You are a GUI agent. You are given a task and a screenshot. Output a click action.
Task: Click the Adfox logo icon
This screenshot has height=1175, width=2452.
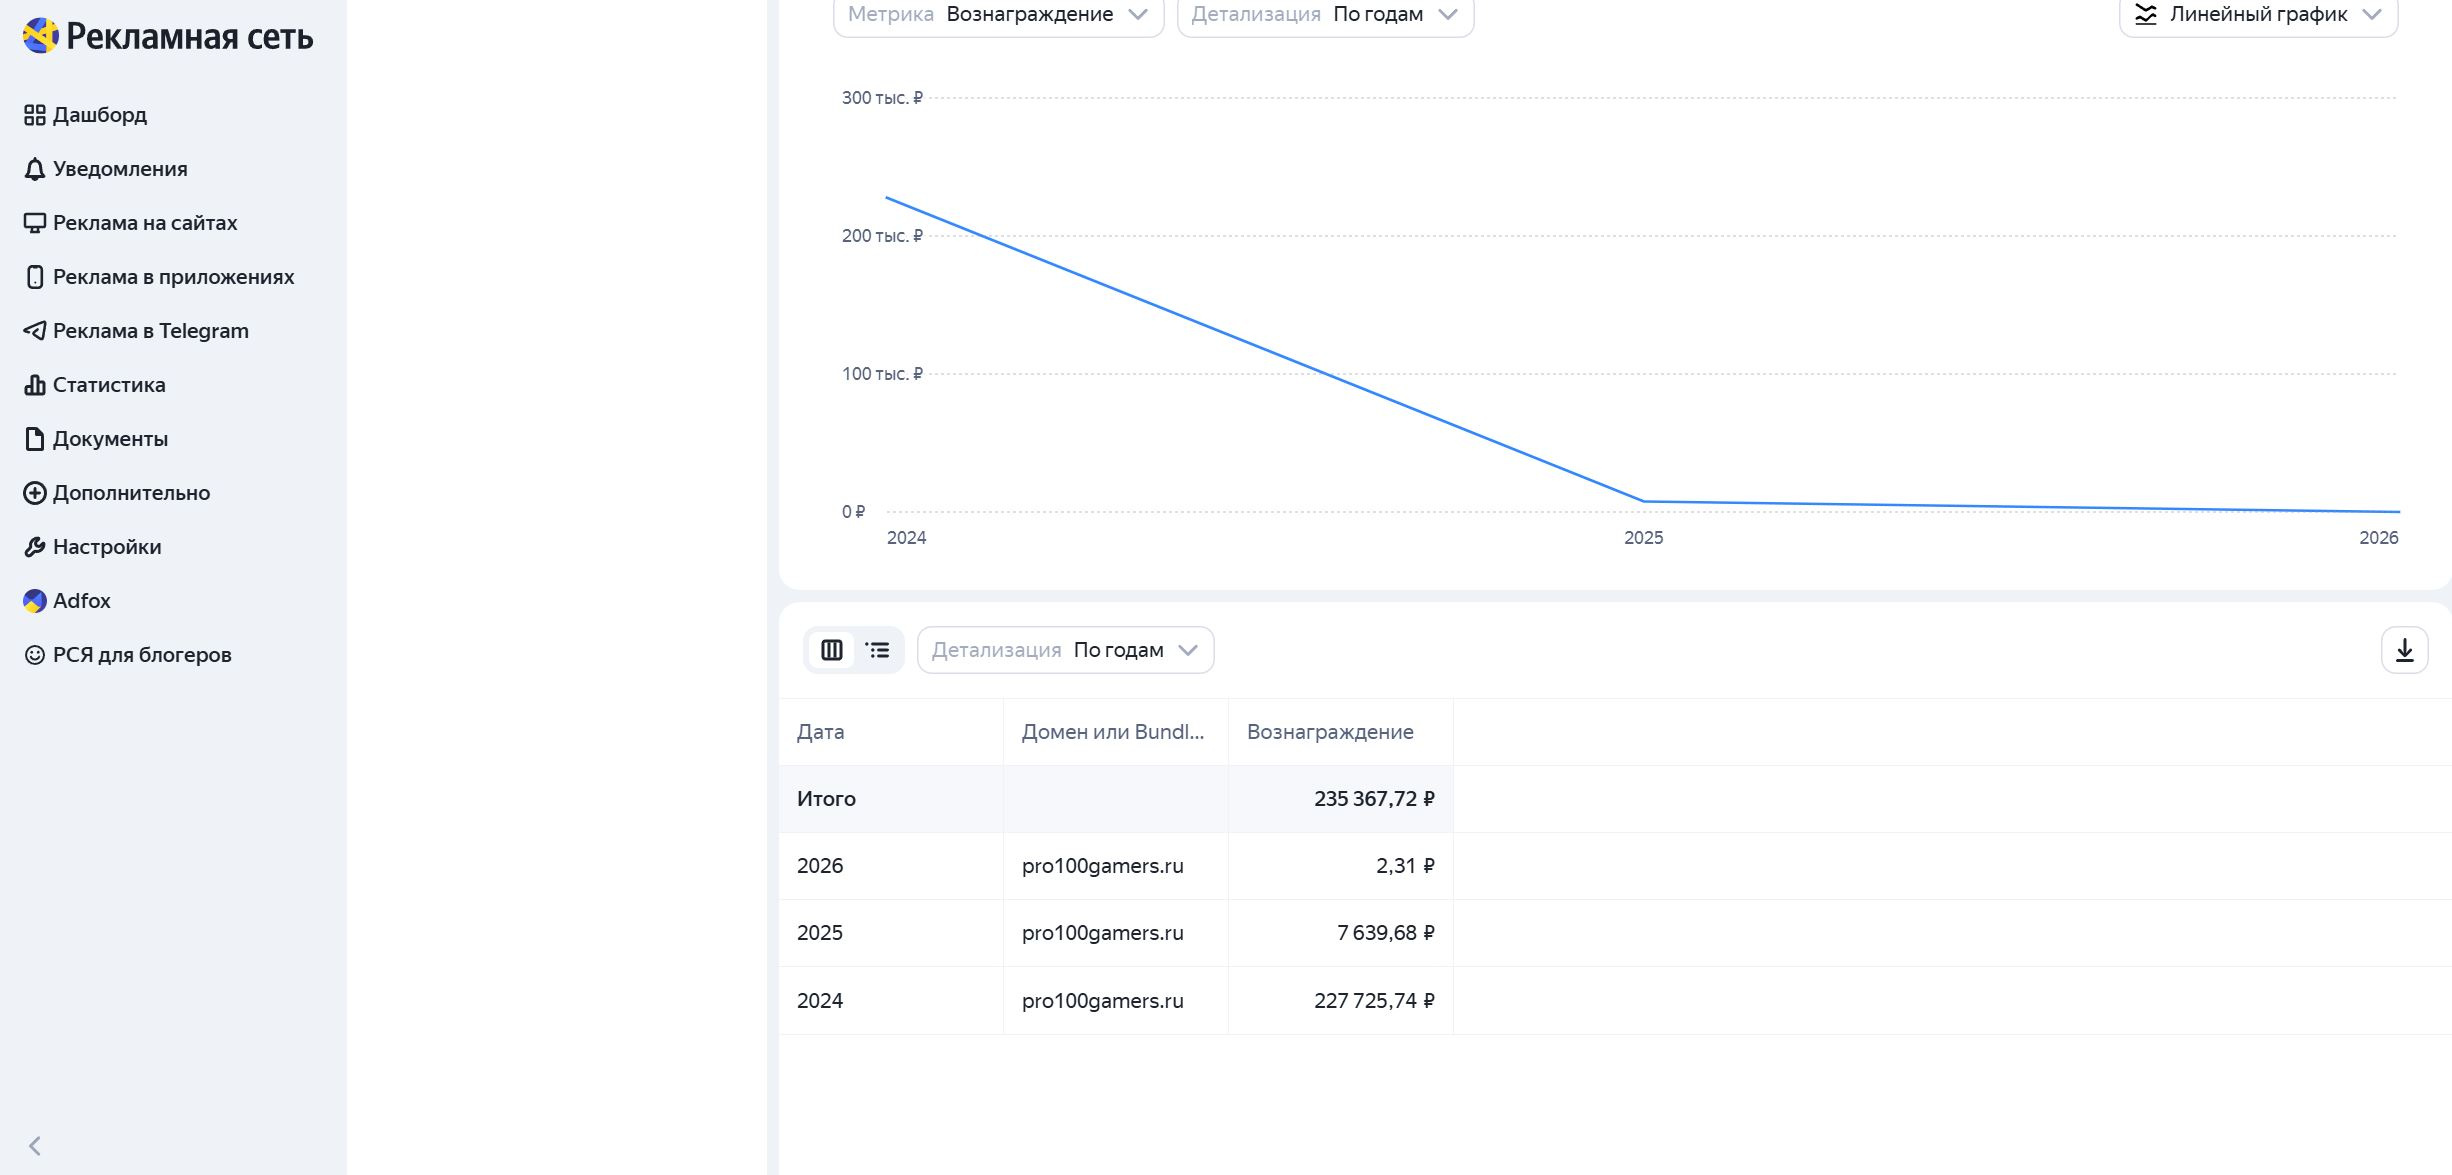35,601
